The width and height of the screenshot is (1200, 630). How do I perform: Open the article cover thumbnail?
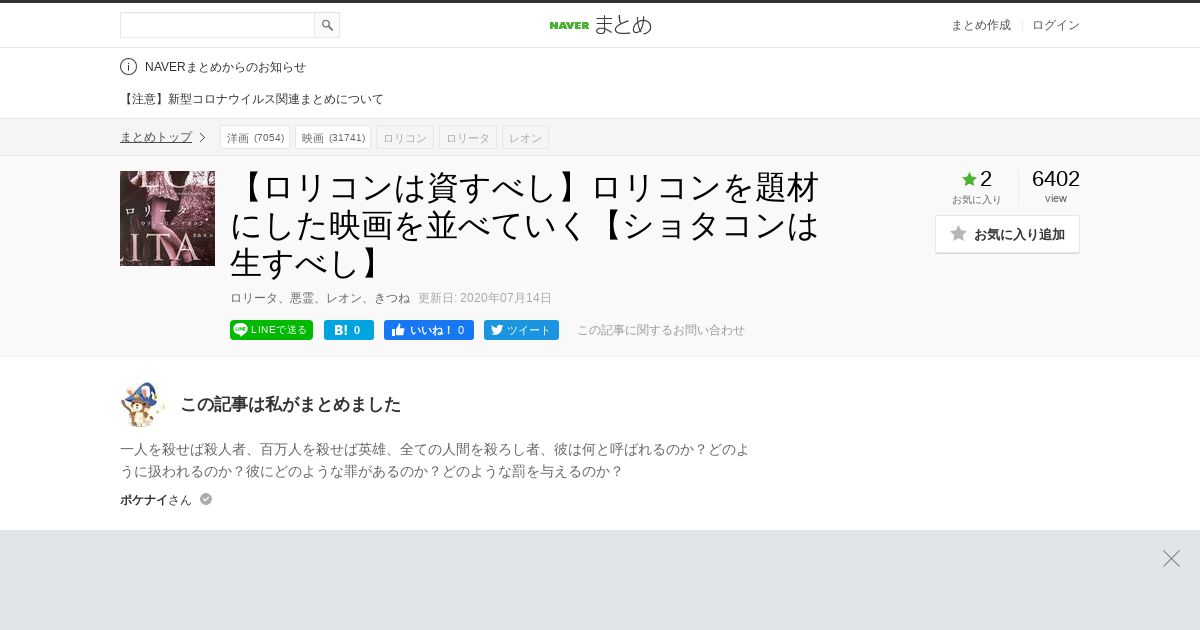[167, 218]
